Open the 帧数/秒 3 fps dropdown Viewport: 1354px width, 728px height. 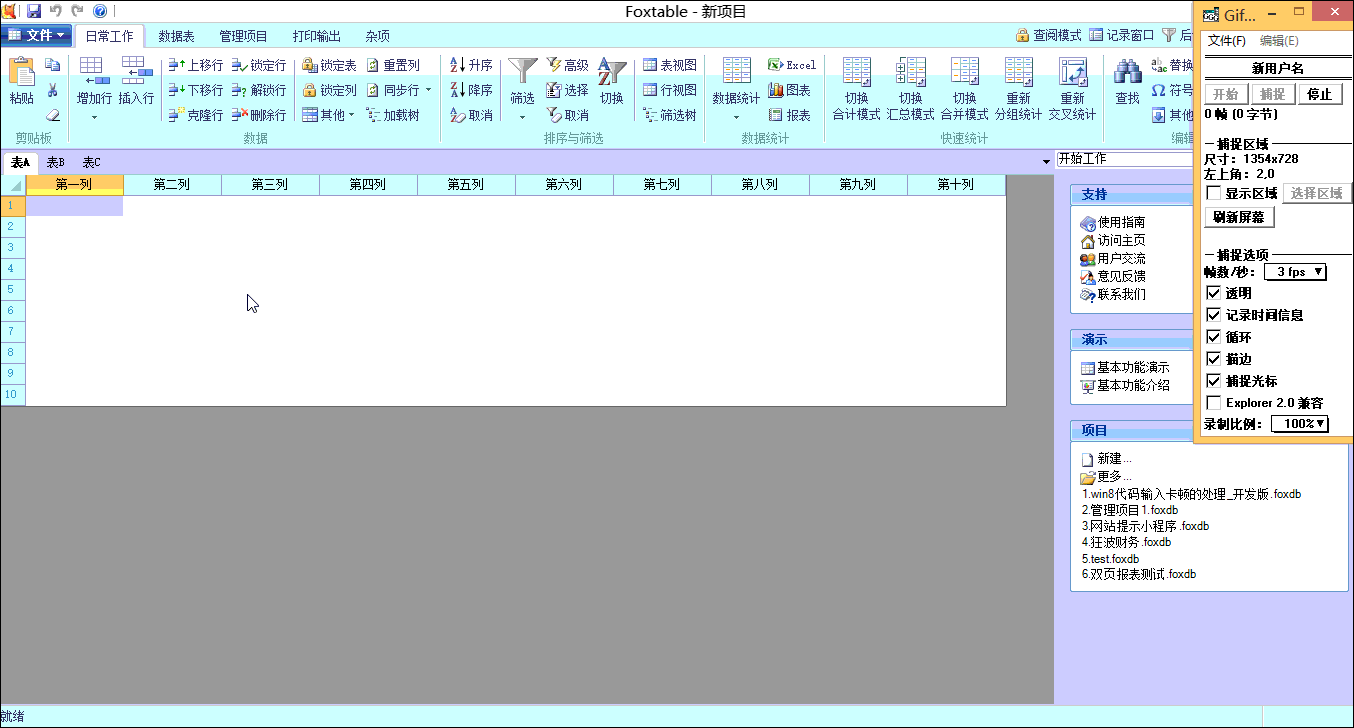coord(1295,272)
